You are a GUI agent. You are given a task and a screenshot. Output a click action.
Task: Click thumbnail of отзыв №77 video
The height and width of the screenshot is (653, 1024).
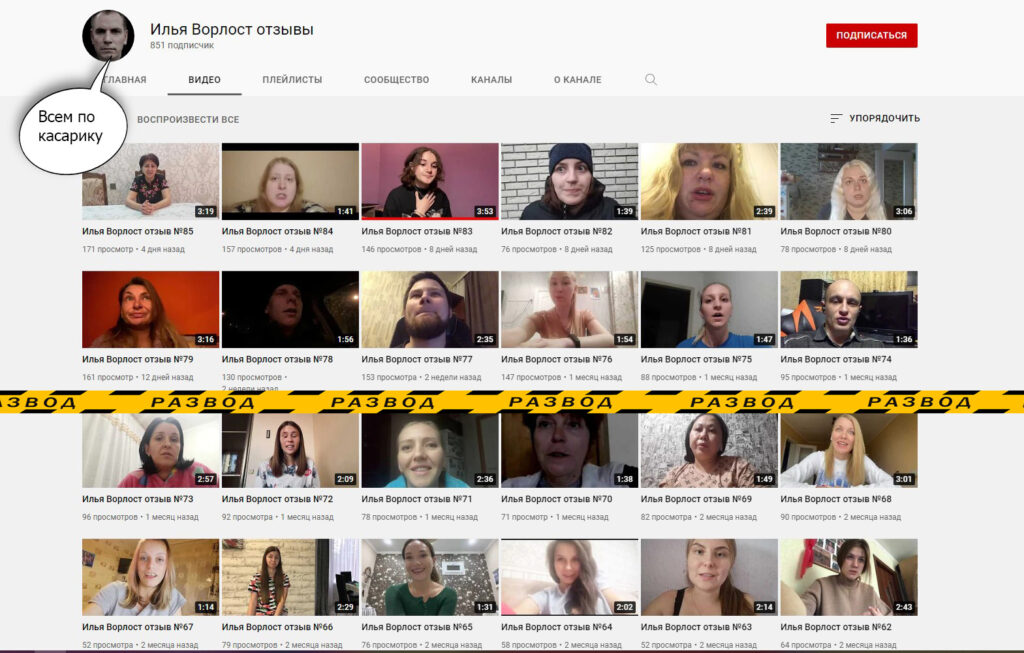point(429,309)
